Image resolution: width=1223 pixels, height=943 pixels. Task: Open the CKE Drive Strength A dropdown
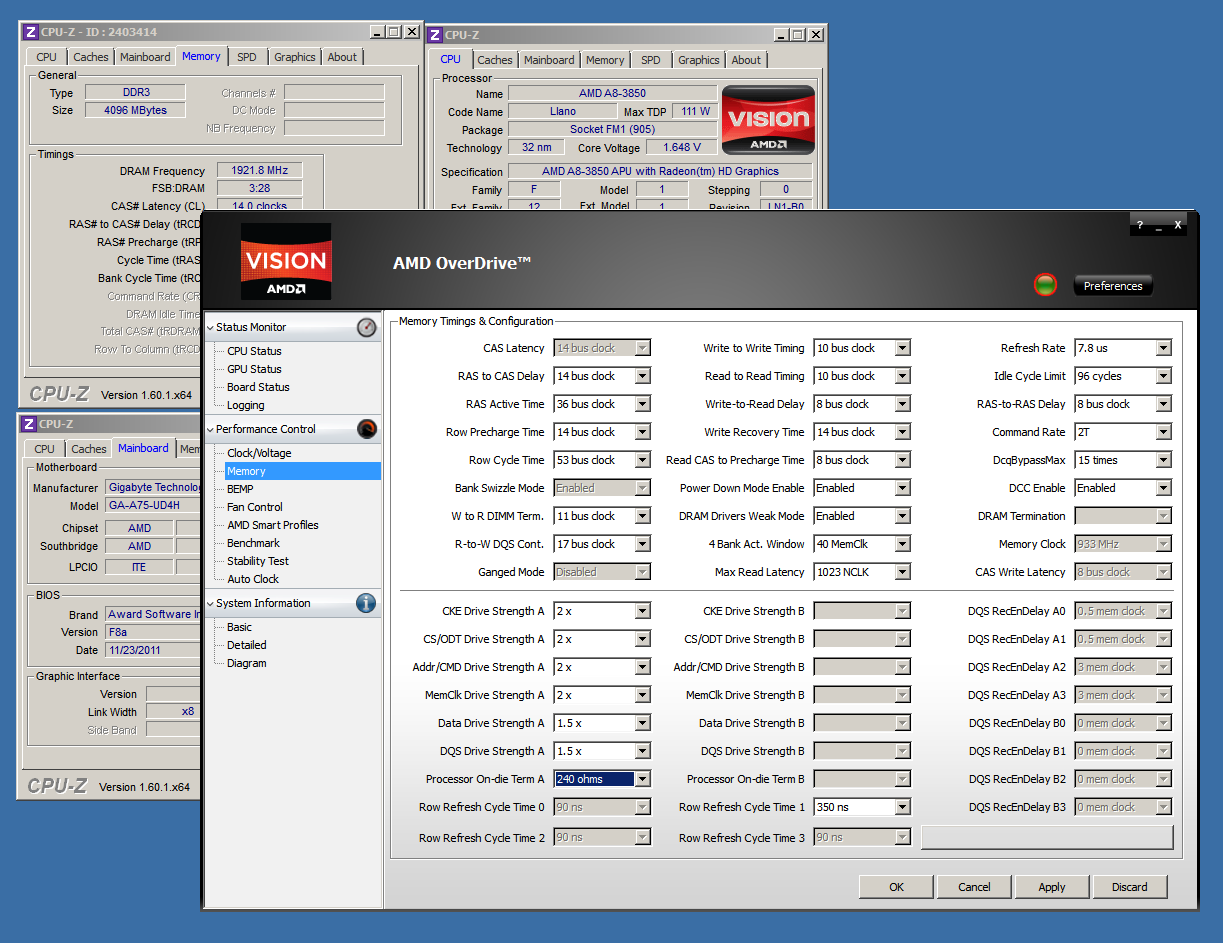pyautogui.click(x=642, y=611)
